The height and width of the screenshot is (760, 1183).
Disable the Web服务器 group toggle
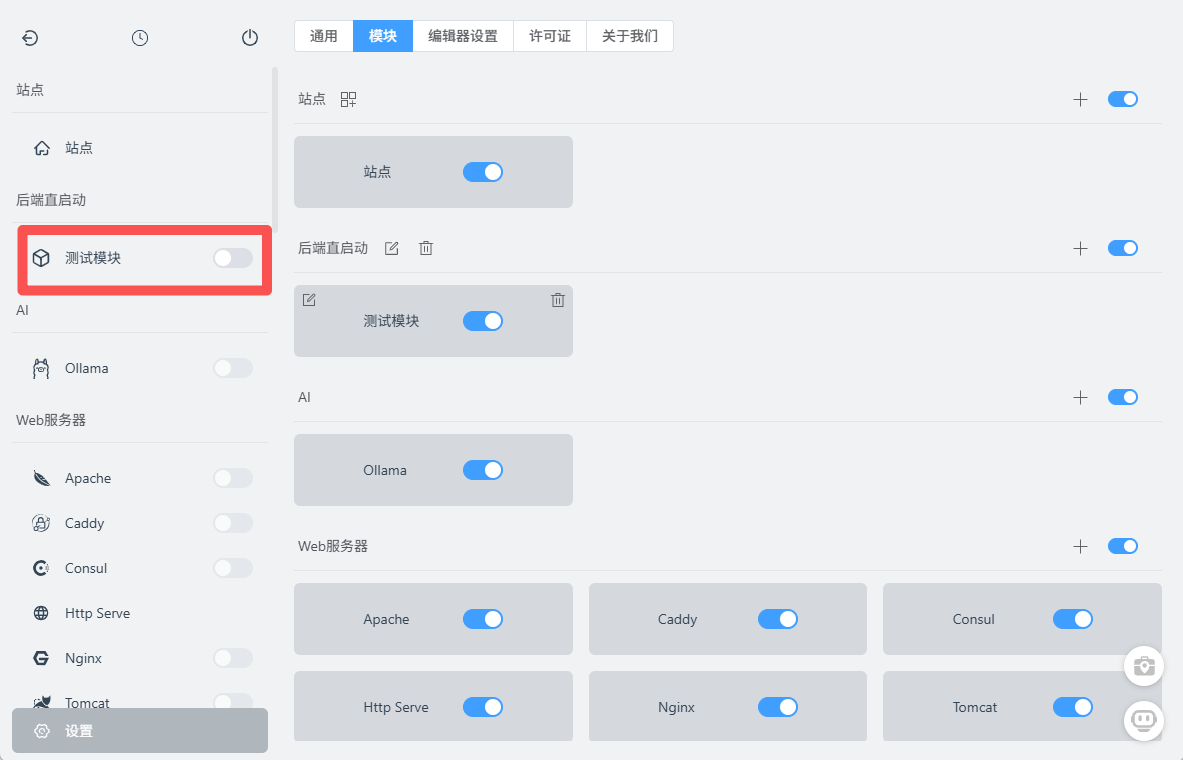click(x=1122, y=546)
